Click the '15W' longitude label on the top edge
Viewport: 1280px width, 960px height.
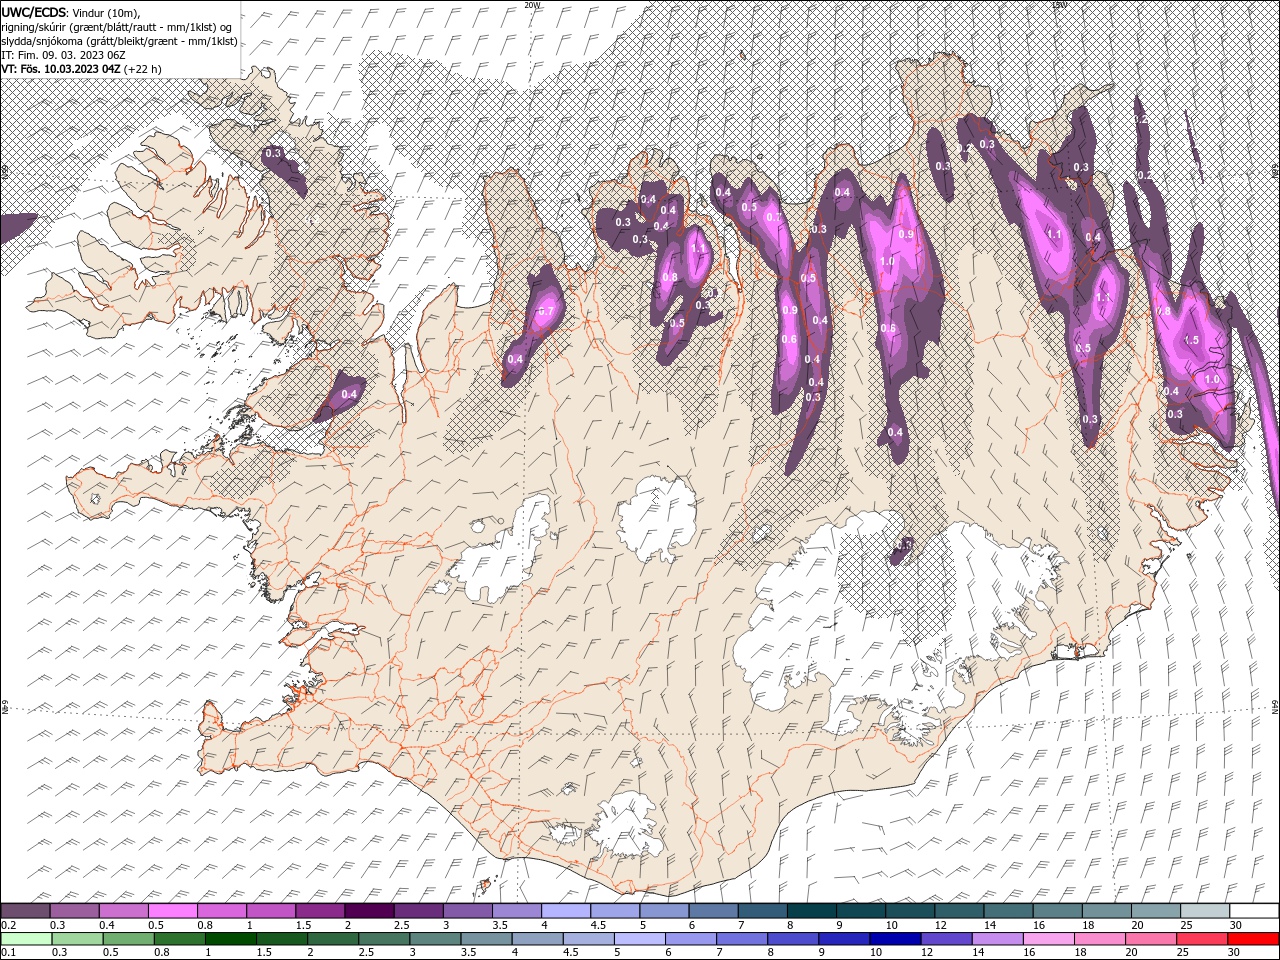click(x=1059, y=5)
